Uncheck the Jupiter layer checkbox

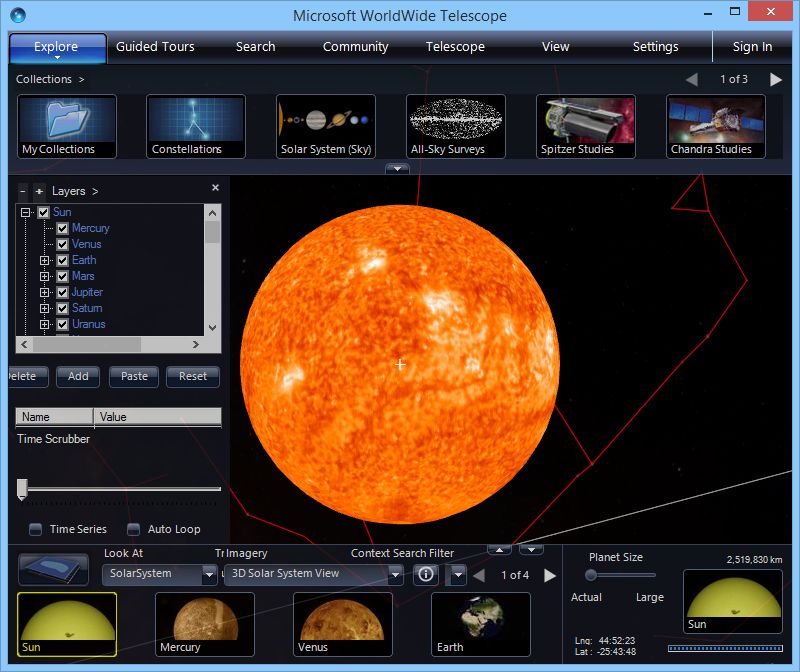click(x=62, y=293)
